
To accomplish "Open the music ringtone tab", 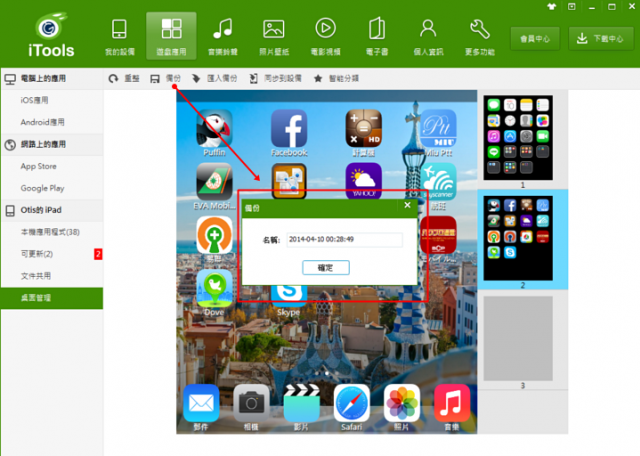I will tap(222, 37).
